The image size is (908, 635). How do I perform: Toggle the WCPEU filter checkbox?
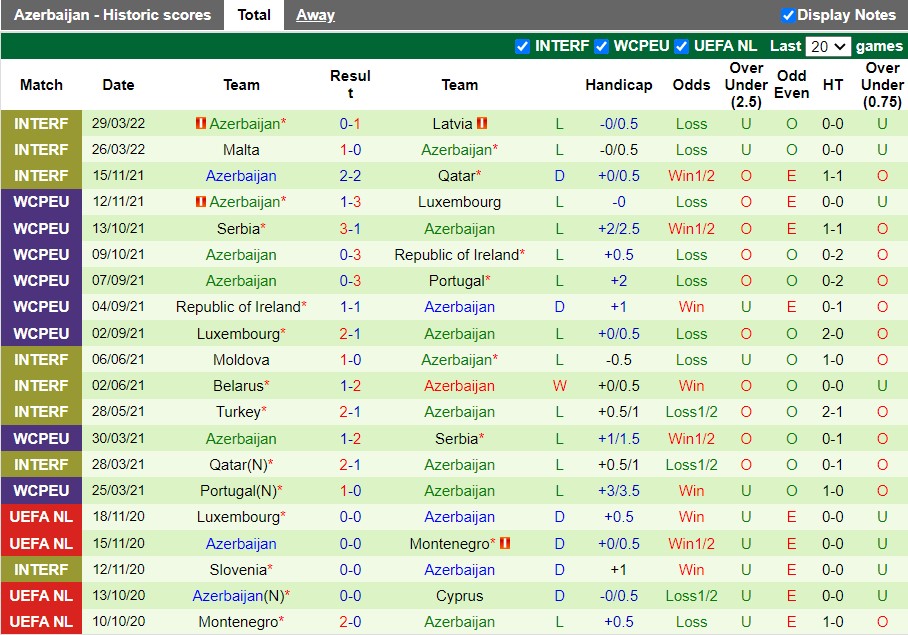click(601, 46)
